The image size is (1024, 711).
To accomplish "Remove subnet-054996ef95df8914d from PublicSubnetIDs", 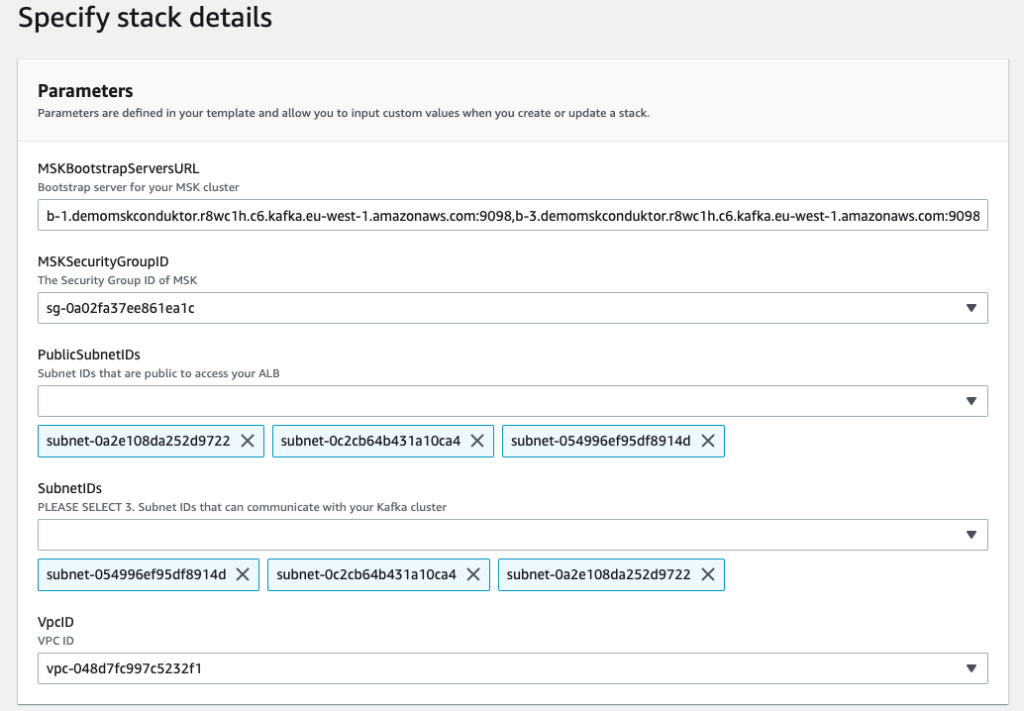I will pos(708,441).
